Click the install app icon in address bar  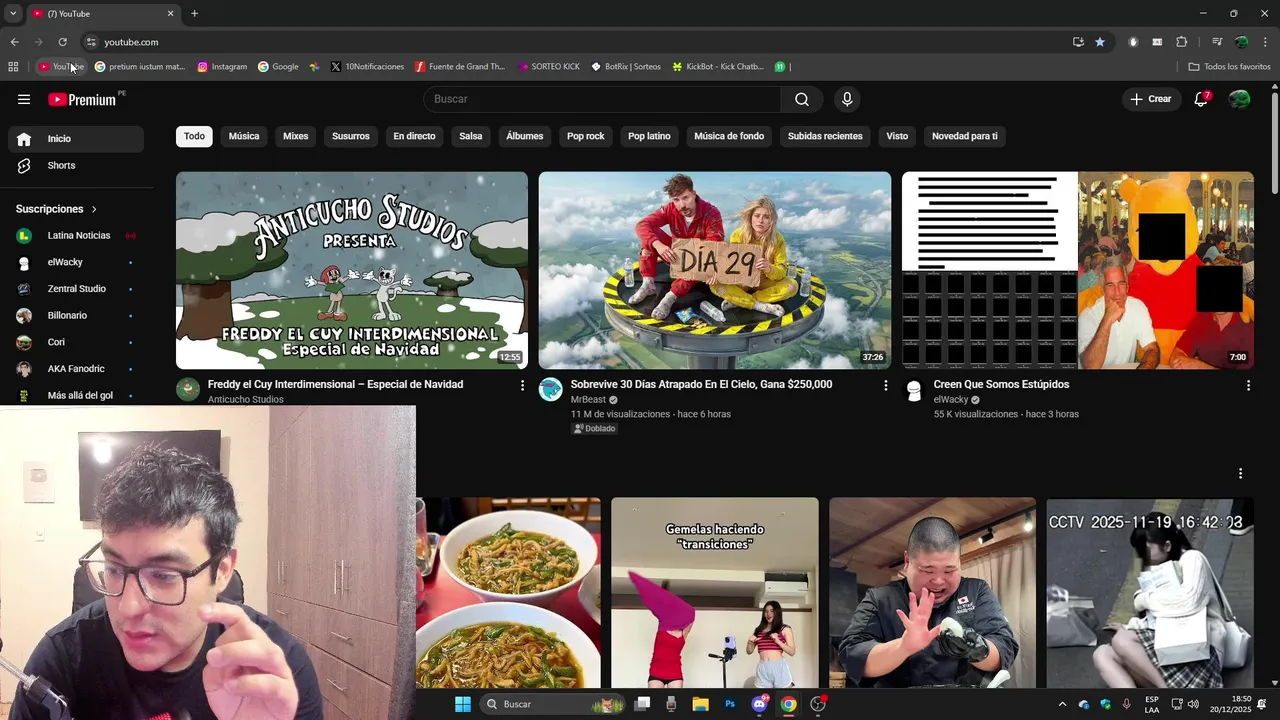pos(1078,42)
